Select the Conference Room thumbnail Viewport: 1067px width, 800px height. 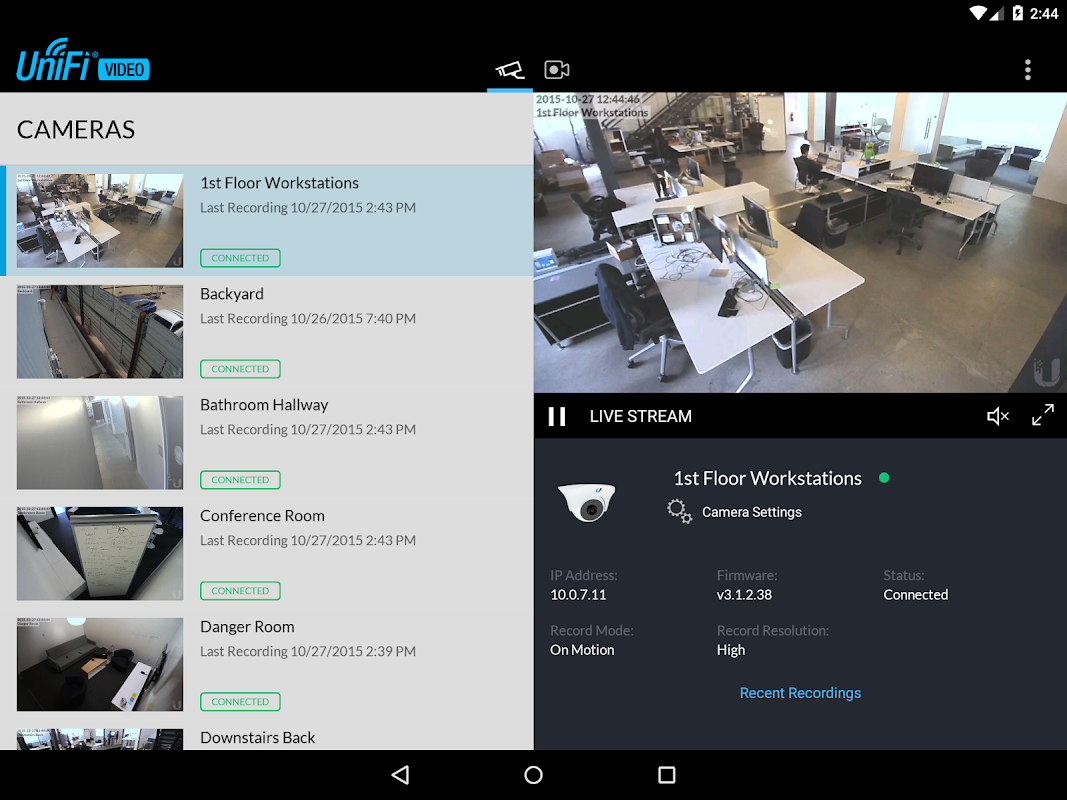tap(100, 553)
